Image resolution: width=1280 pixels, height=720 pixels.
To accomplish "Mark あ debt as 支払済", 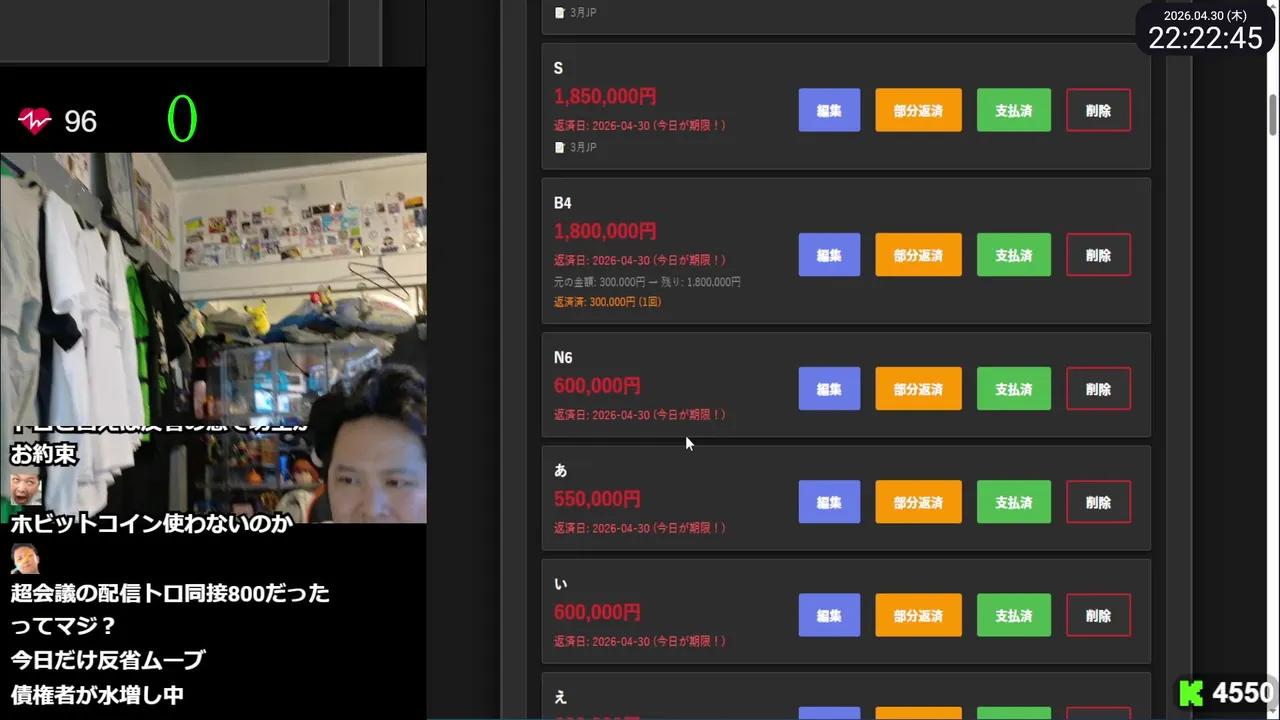I will [1013, 502].
